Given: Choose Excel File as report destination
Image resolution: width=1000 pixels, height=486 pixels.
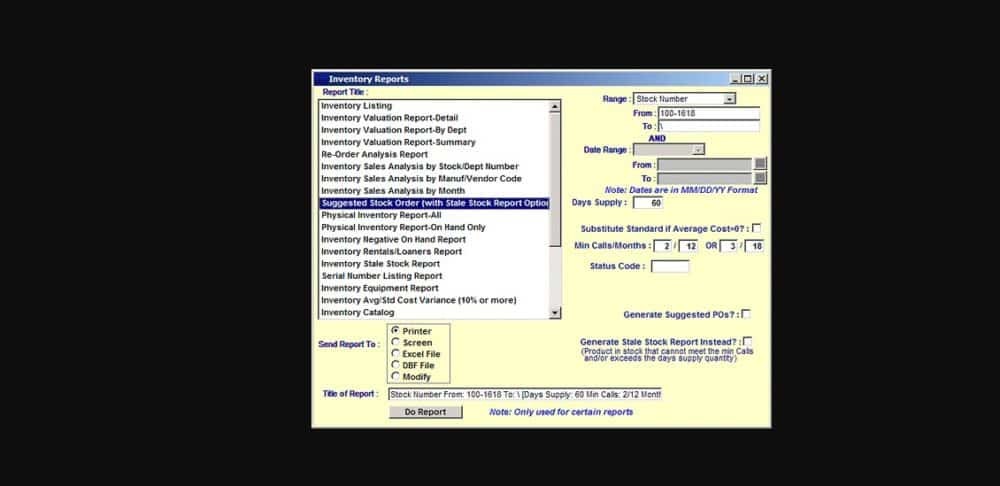Looking at the screenshot, I should pyautogui.click(x=395, y=354).
